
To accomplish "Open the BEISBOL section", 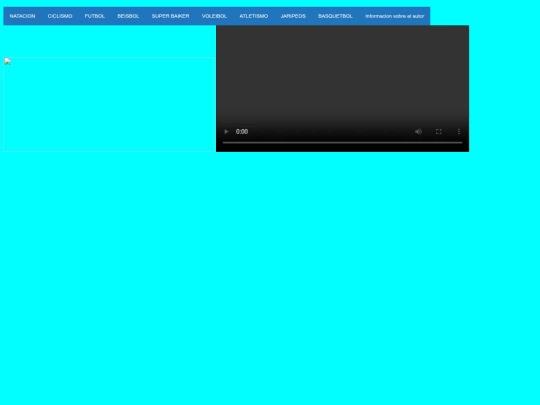I will pyautogui.click(x=128, y=16).
